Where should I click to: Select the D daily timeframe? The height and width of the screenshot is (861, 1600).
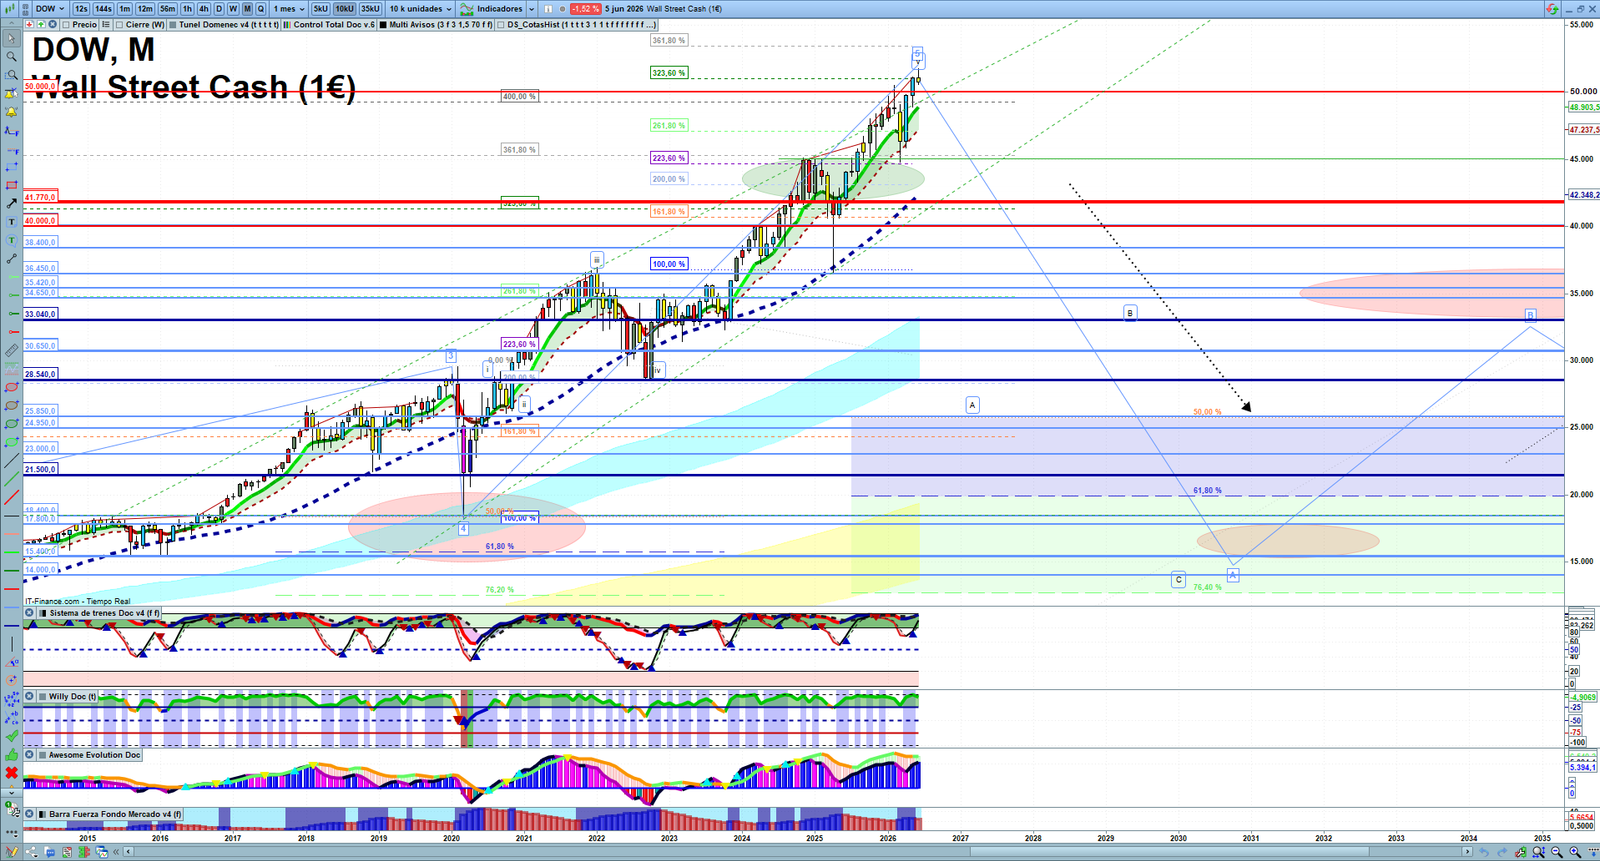[x=219, y=9]
